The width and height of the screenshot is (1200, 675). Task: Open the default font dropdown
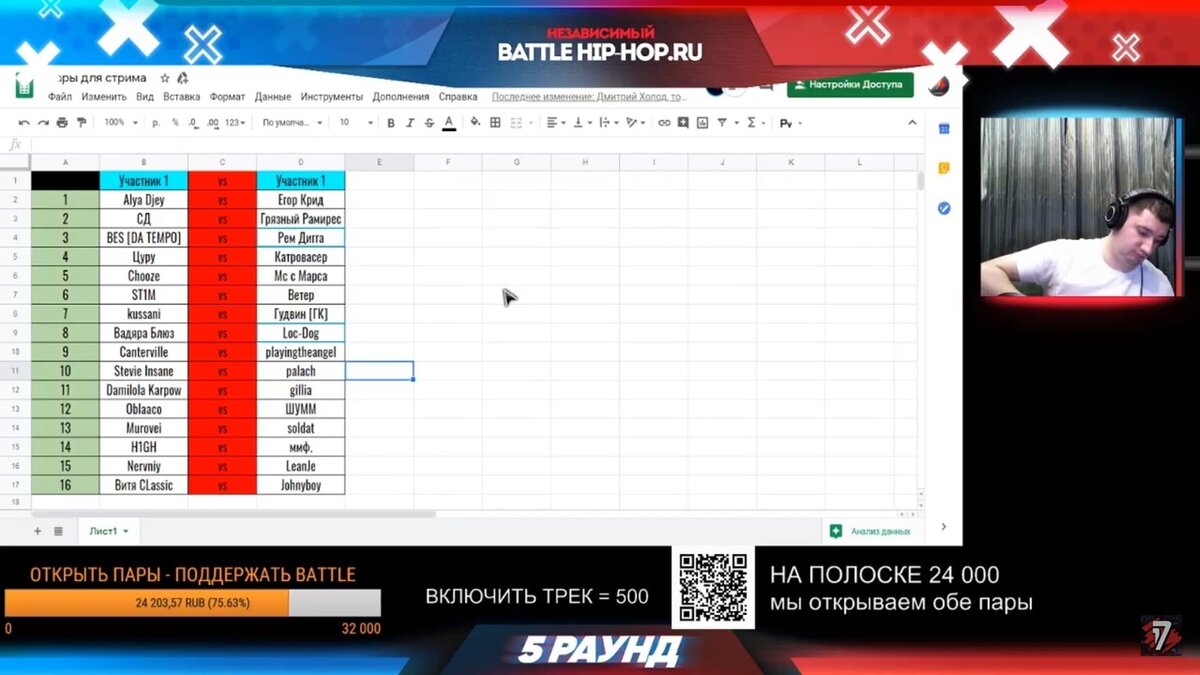pos(293,123)
